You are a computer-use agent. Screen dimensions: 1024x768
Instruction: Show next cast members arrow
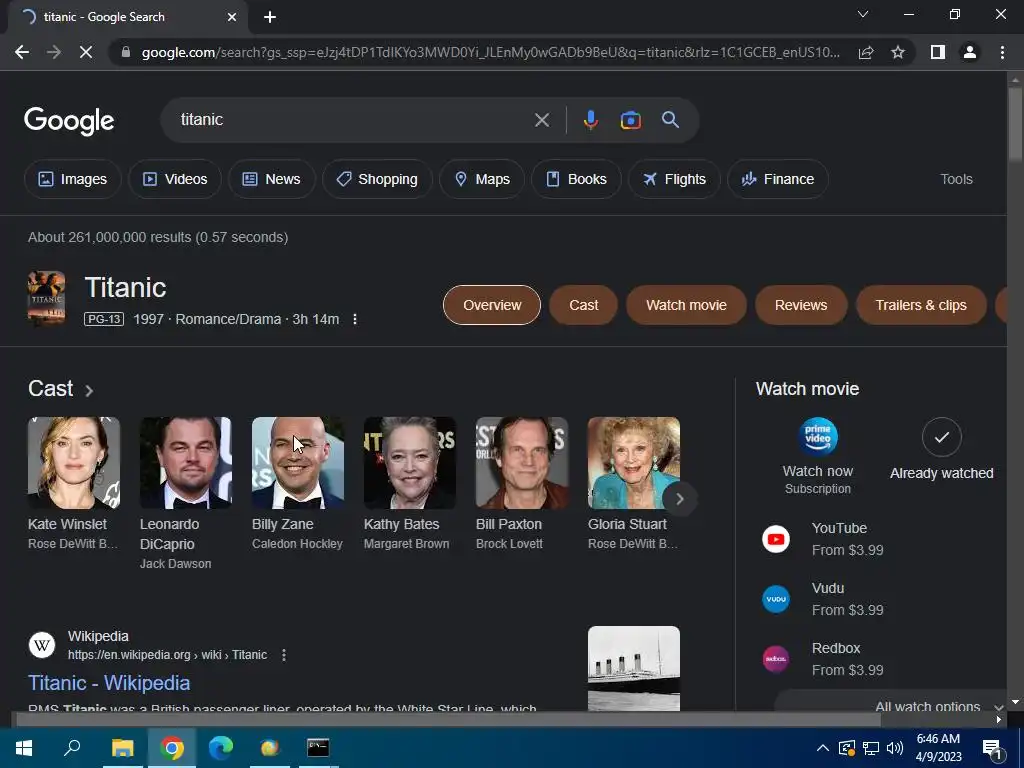(x=679, y=499)
